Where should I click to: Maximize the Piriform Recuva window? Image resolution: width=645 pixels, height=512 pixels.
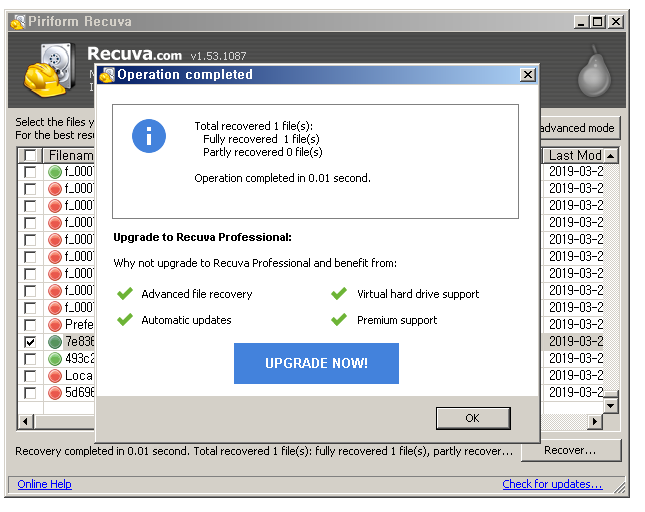coord(598,22)
